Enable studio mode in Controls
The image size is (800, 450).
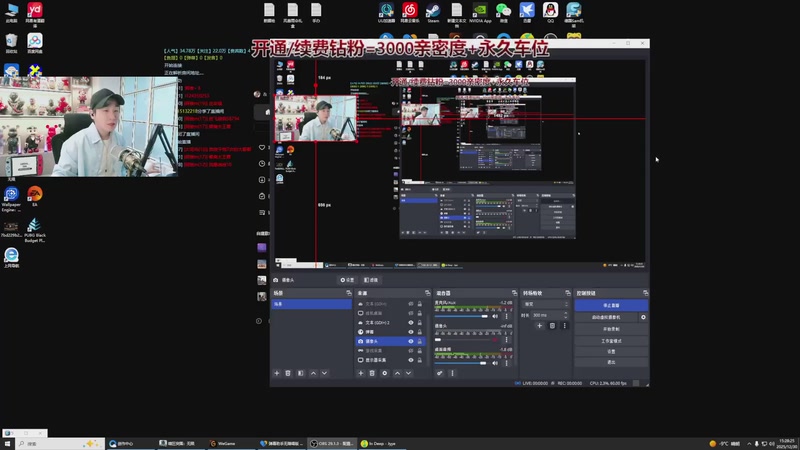611,341
